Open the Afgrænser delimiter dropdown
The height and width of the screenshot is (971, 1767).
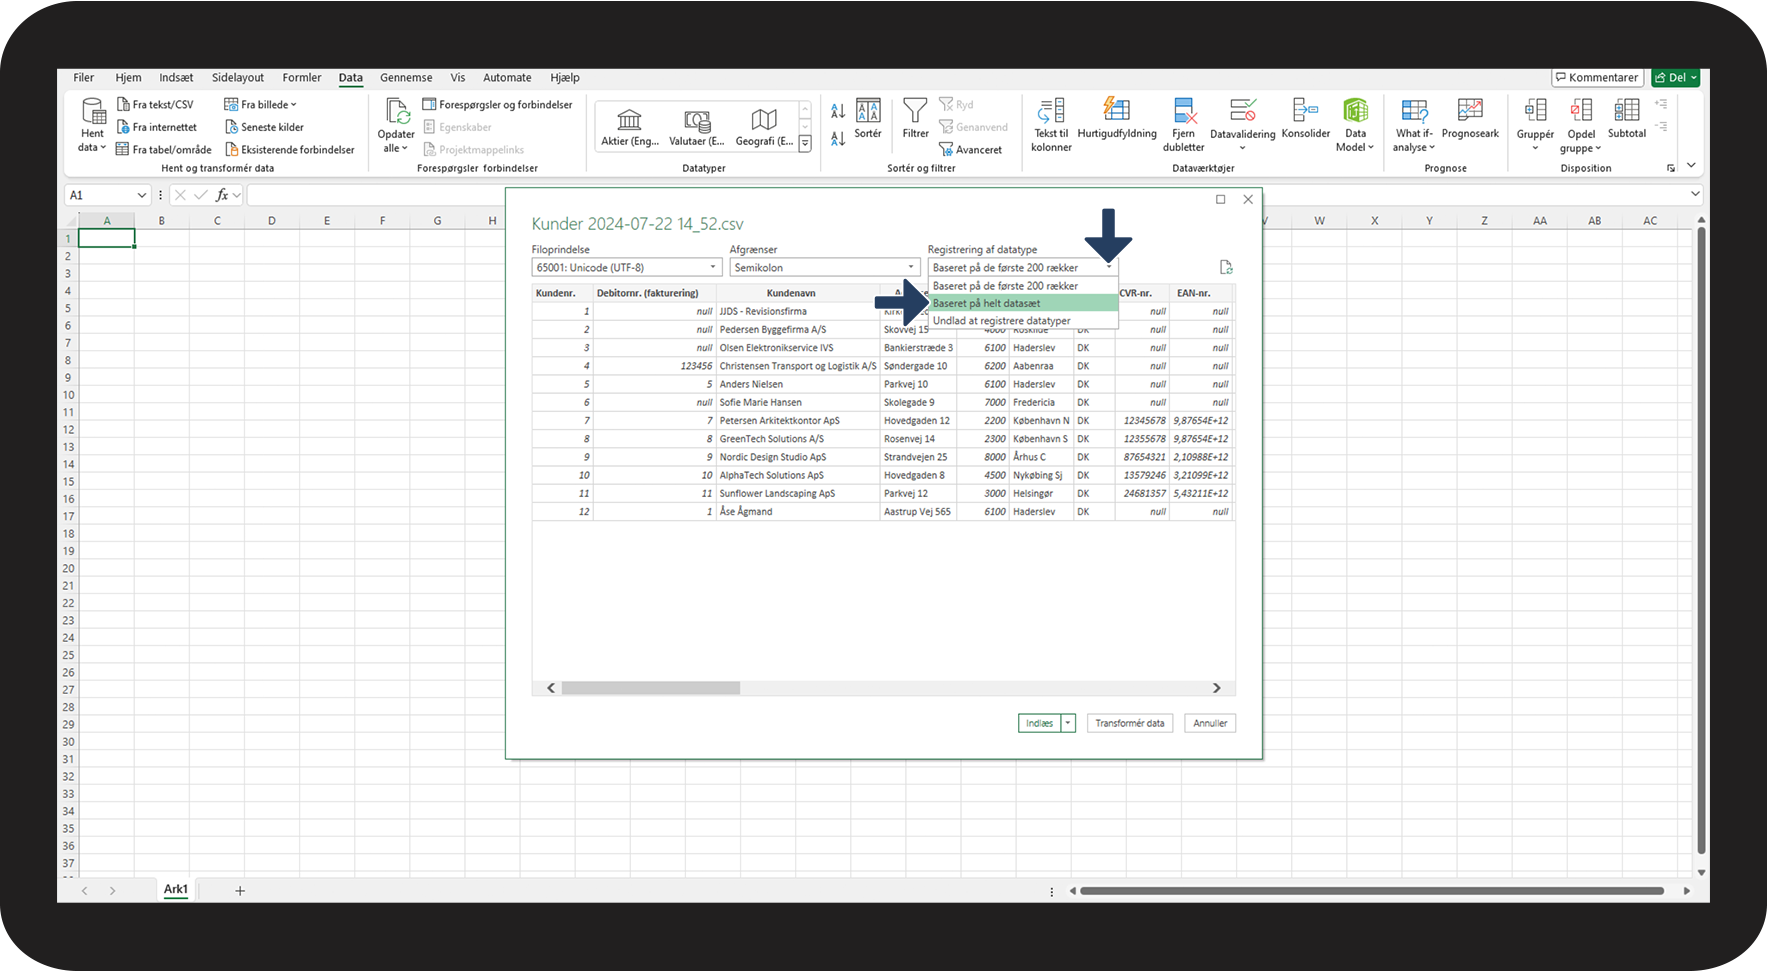(824, 267)
